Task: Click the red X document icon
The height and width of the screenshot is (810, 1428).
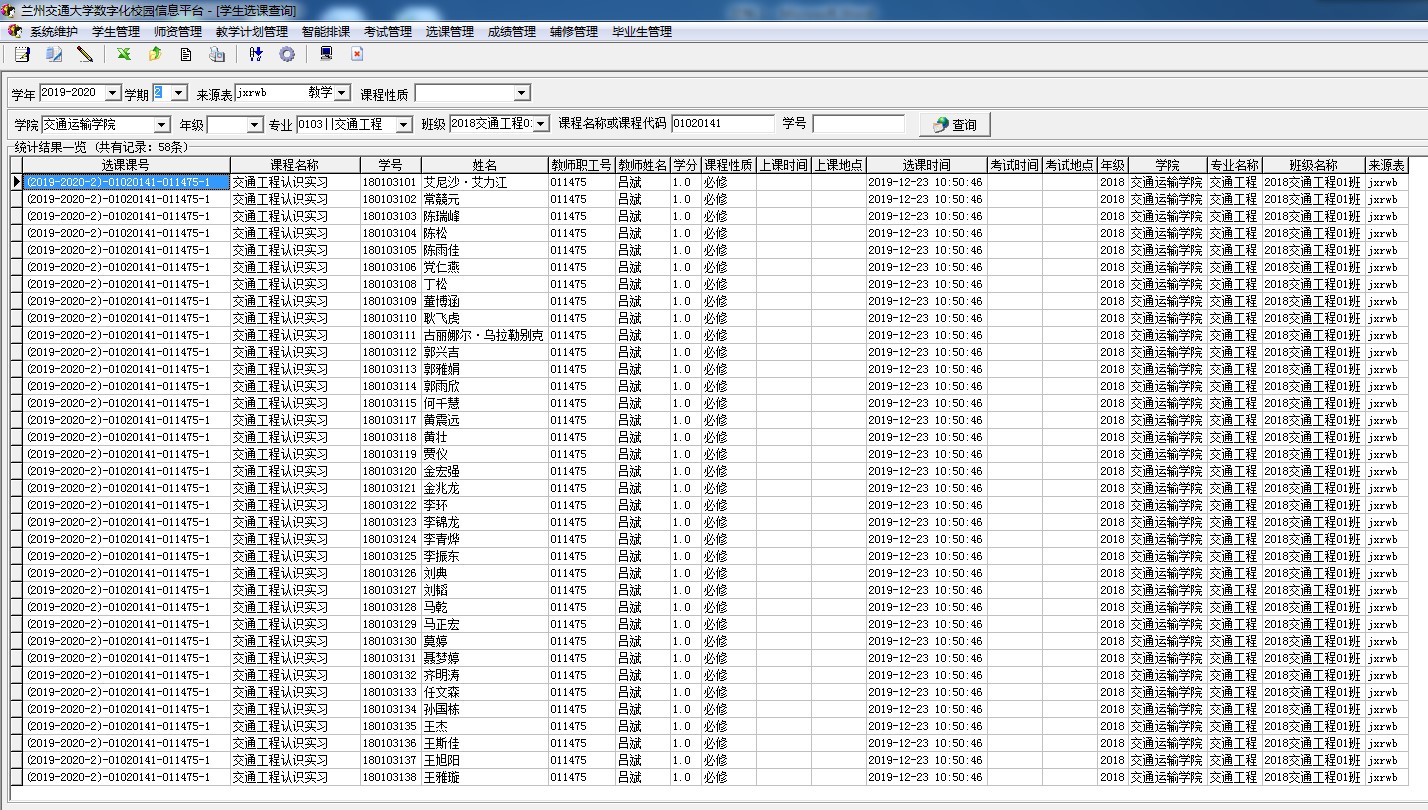Action: (x=357, y=55)
